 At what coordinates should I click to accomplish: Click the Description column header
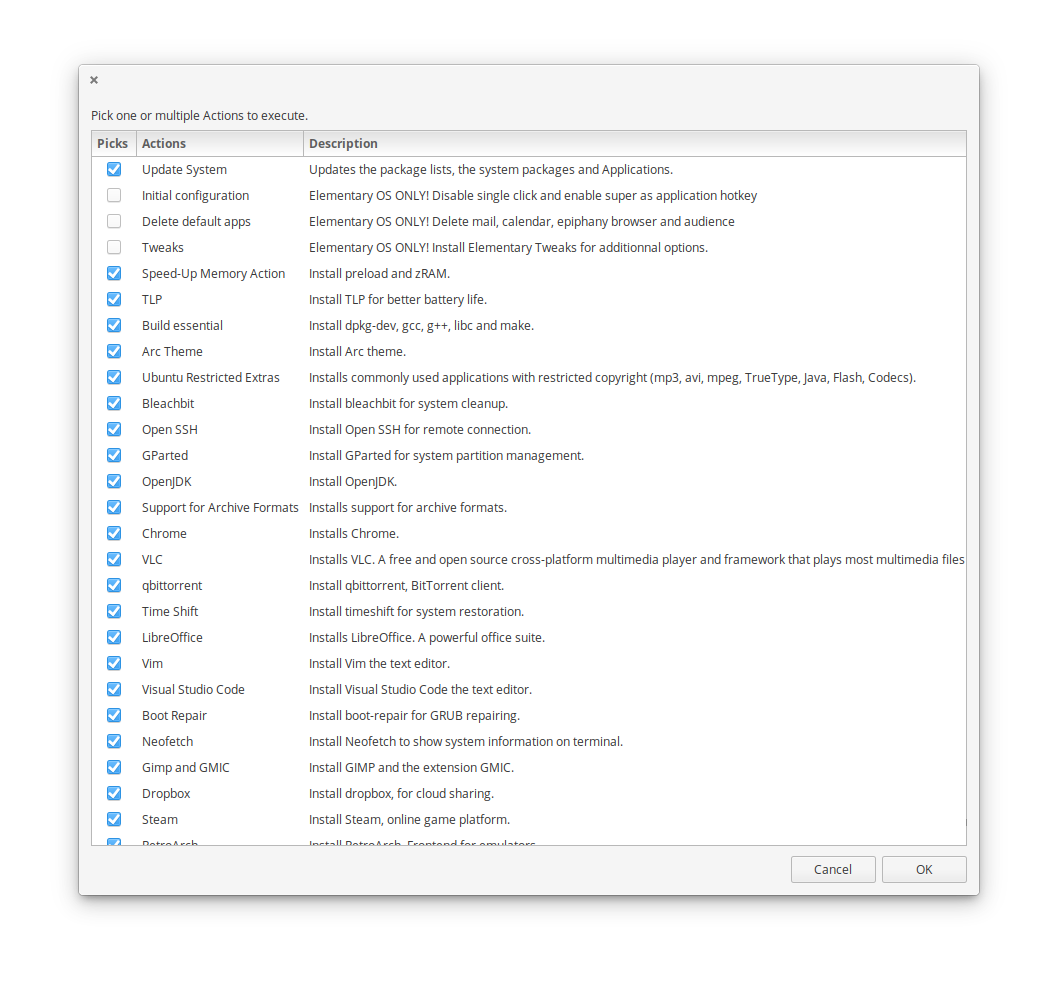(634, 144)
